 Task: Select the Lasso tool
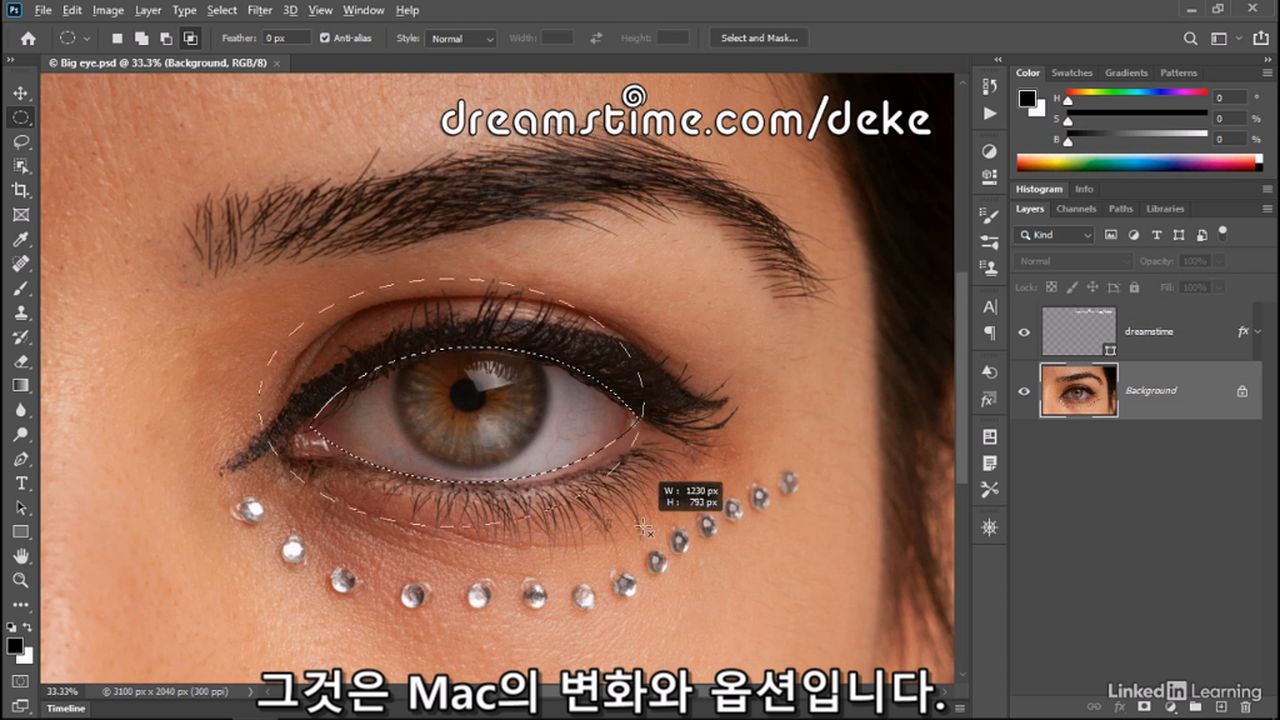coord(20,142)
